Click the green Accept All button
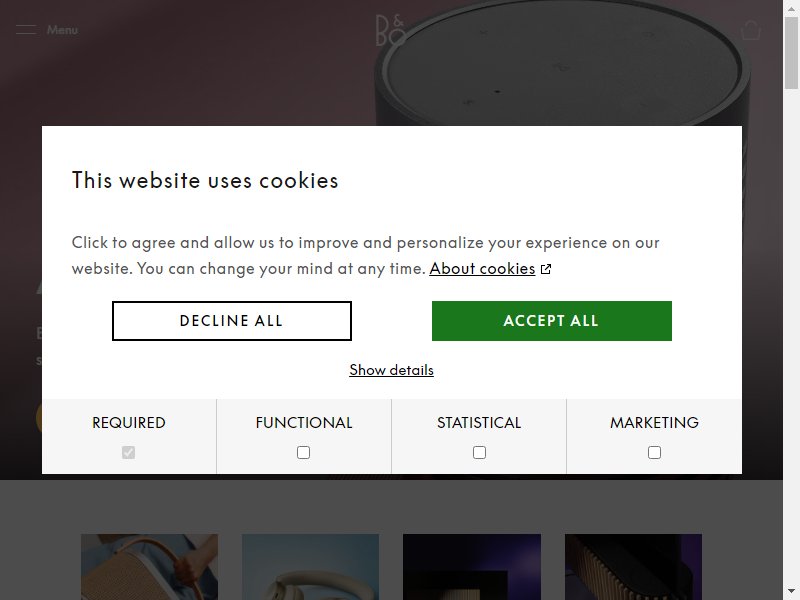The width and height of the screenshot is (800, 600). (x=552, y=321)
